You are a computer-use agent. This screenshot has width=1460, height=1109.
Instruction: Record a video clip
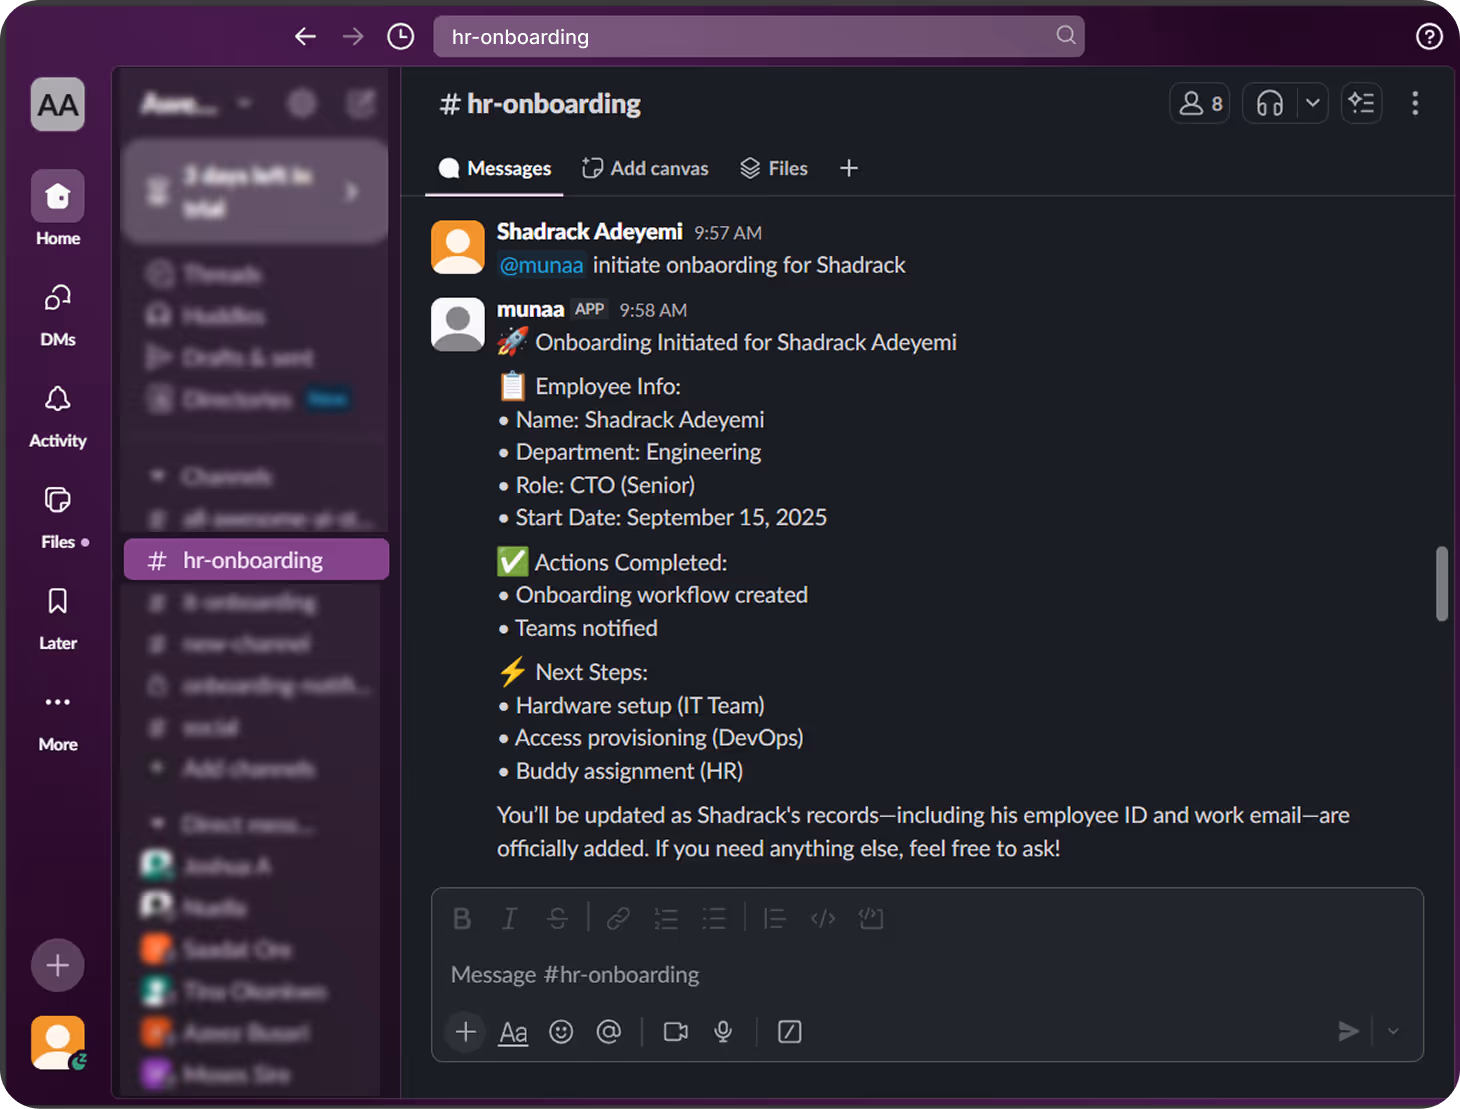point(676,1031)
